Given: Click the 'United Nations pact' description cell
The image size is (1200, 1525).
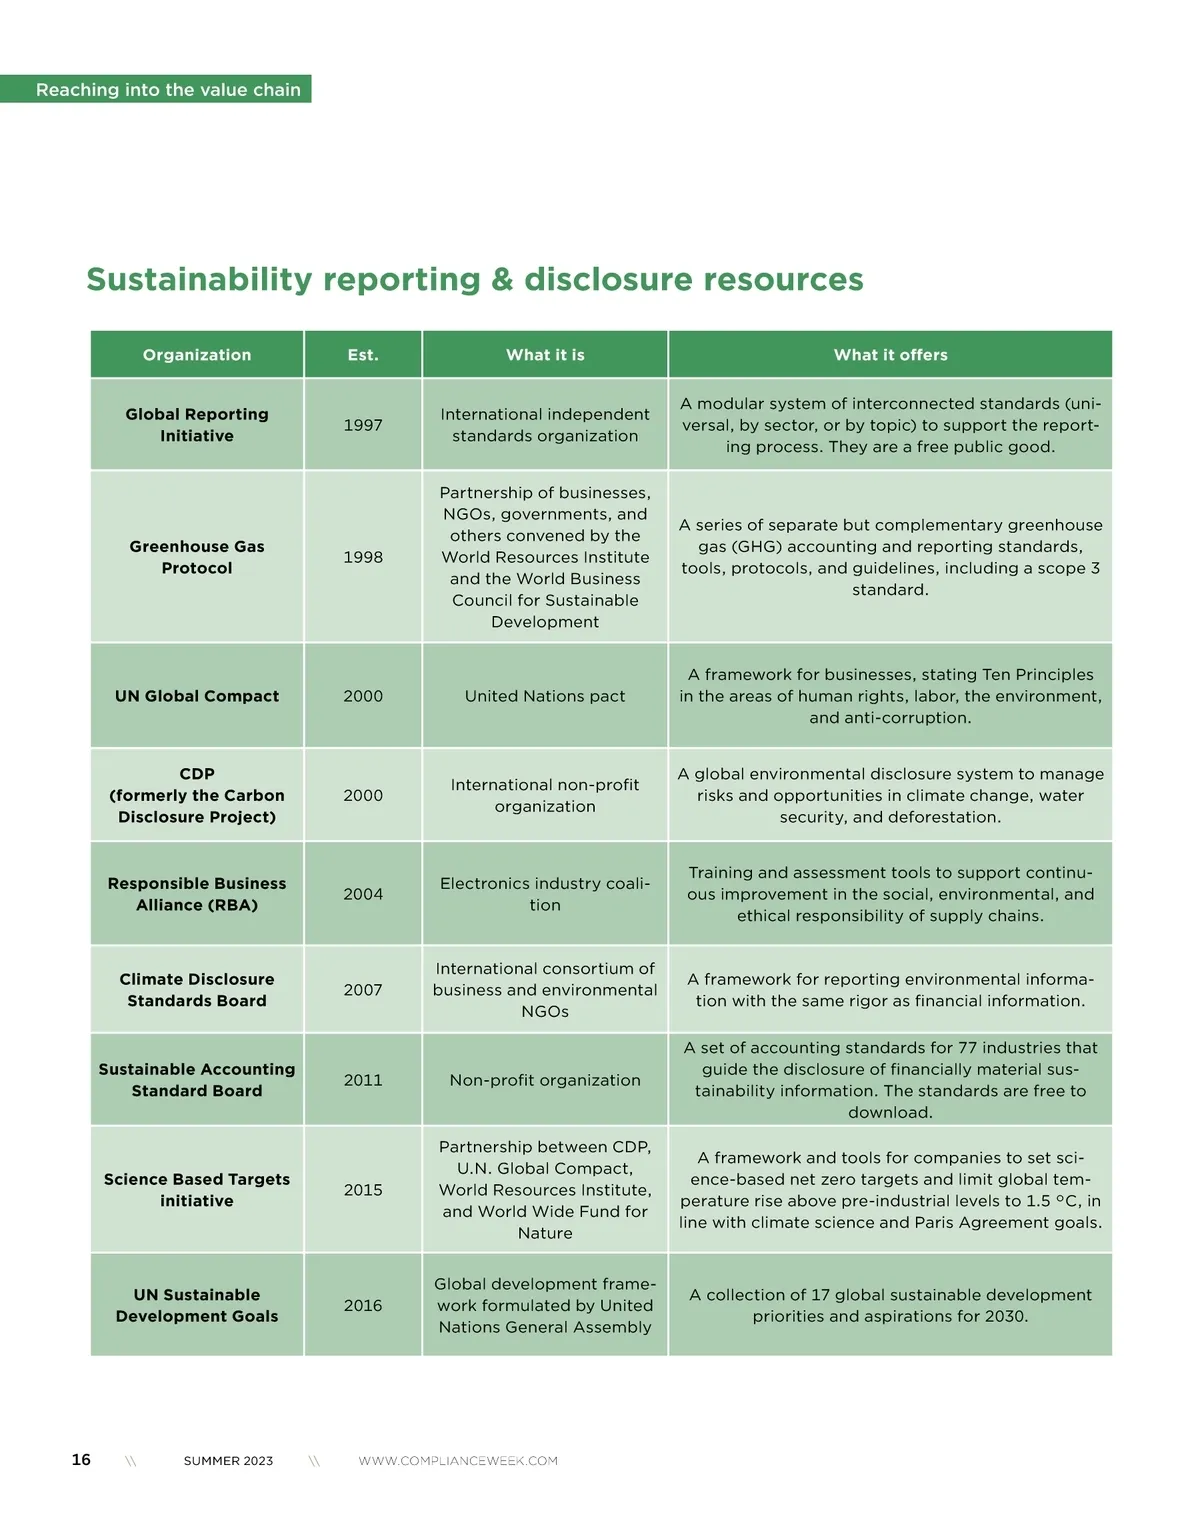Looking at the screenshot, I should (x=545, y=696).
